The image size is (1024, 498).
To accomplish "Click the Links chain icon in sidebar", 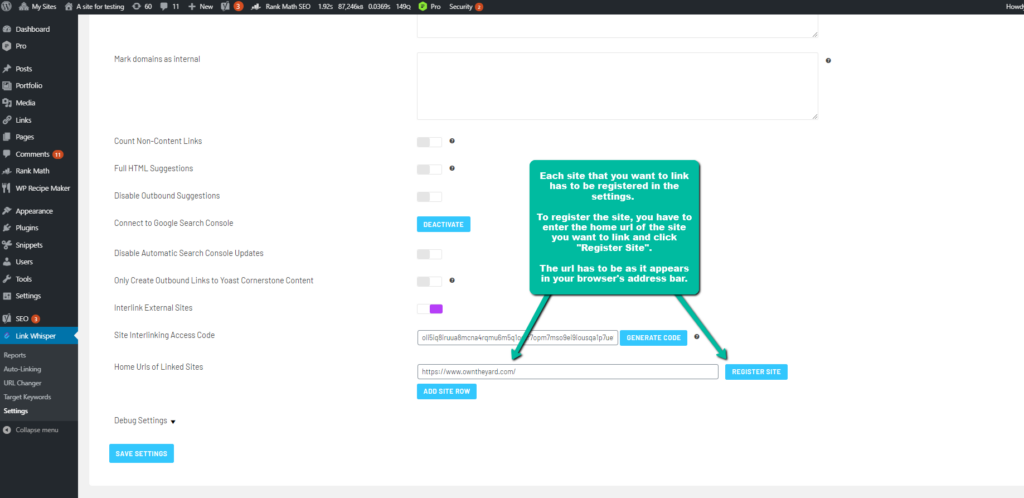I will tap(7, 120).
